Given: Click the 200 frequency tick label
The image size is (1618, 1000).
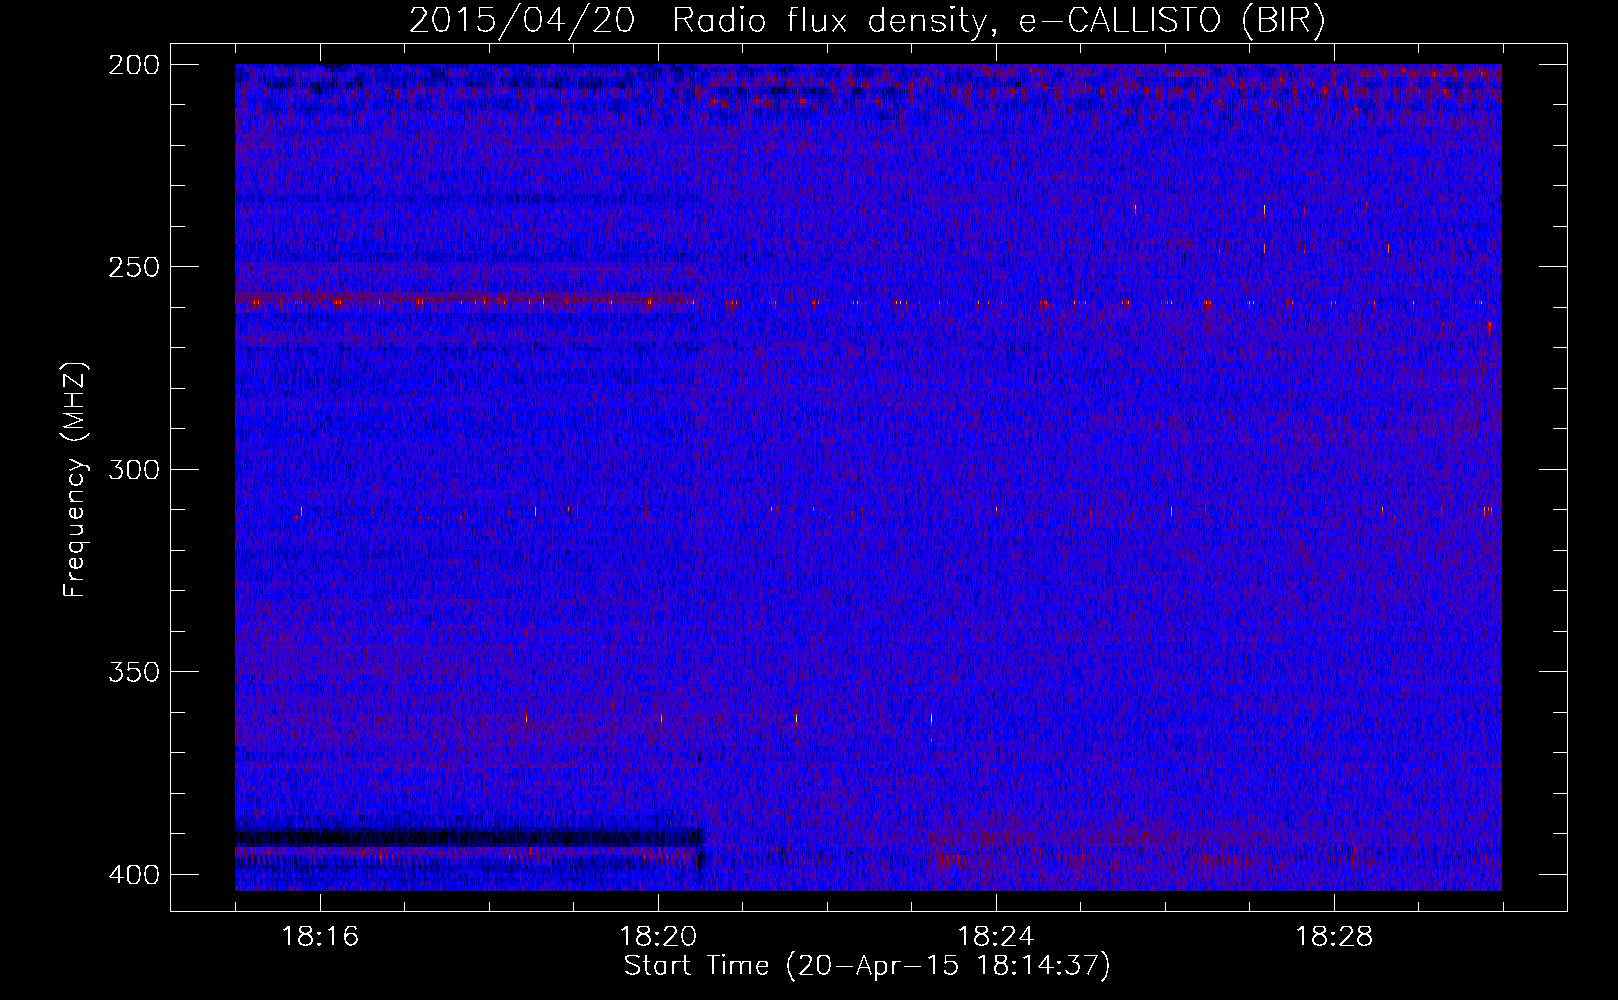Looking at the screenshot, I should (133, 64).
